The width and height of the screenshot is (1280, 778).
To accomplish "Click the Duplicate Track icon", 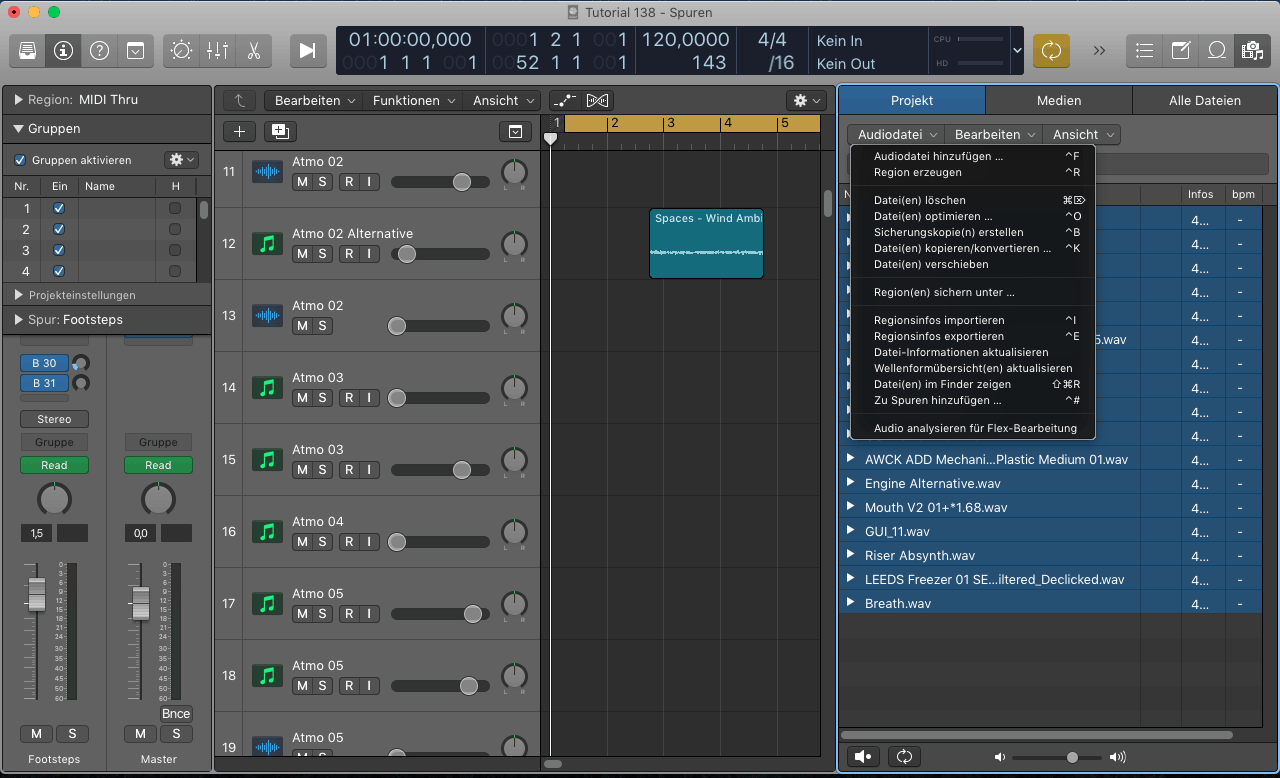I will click(280, 131).
